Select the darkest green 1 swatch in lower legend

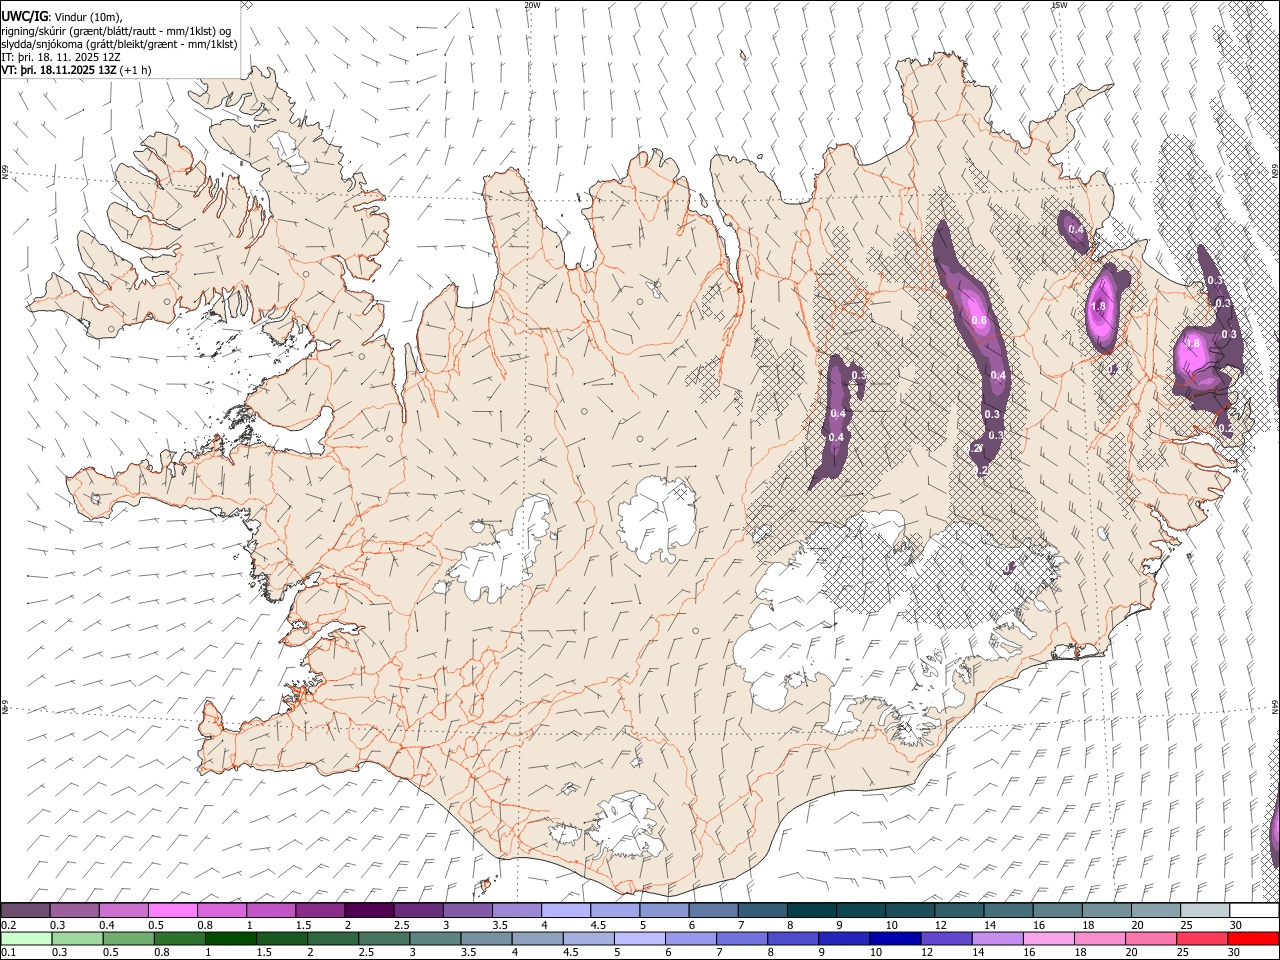pyautogui.click(x=231, y=938)
